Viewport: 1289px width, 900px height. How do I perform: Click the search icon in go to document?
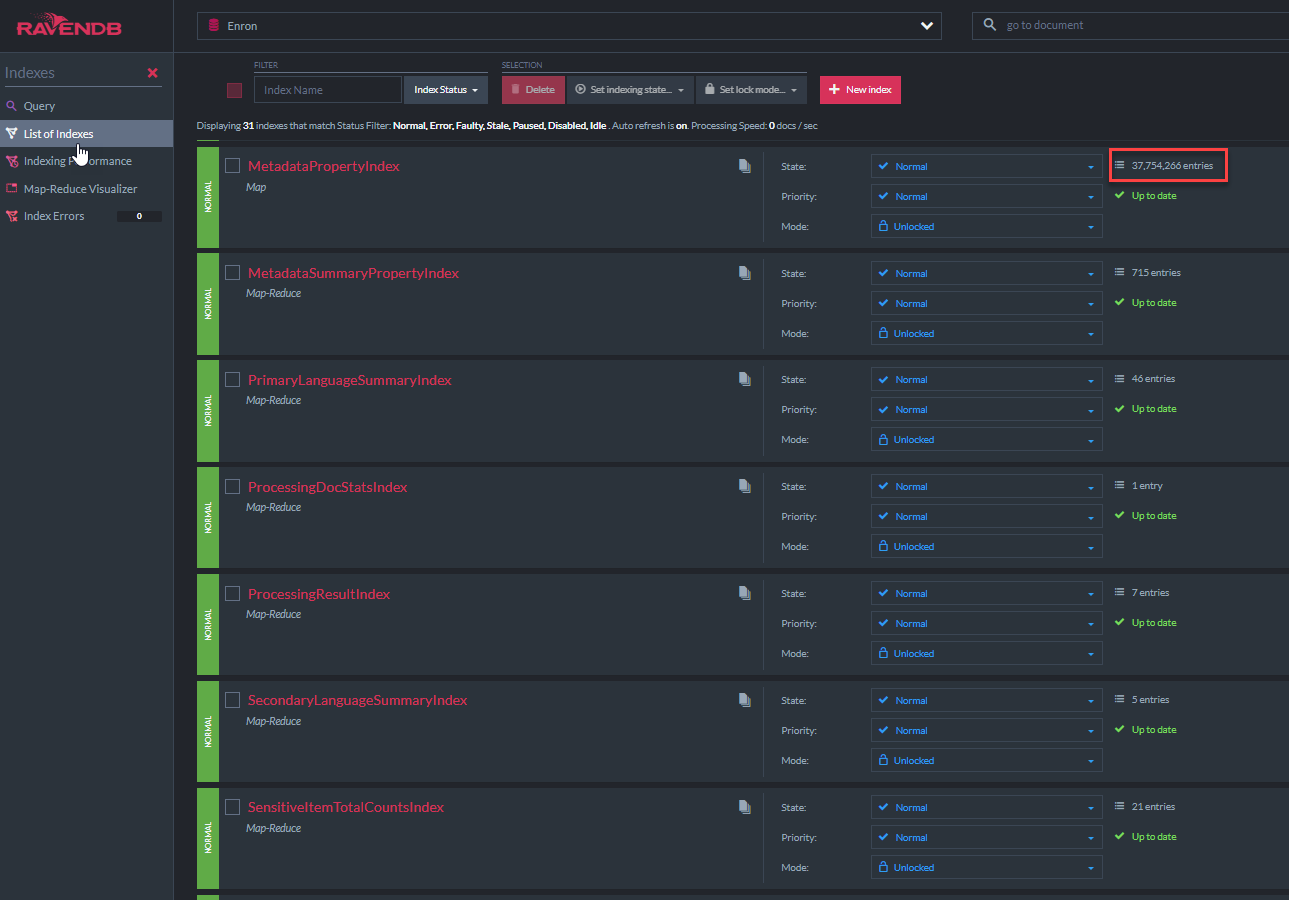click(990, 25)
